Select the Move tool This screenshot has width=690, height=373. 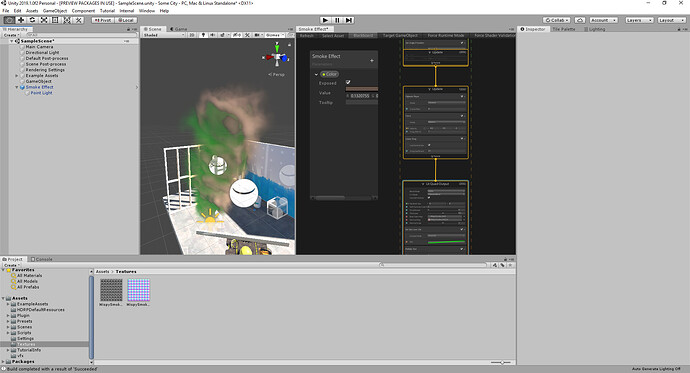[21, 20]
